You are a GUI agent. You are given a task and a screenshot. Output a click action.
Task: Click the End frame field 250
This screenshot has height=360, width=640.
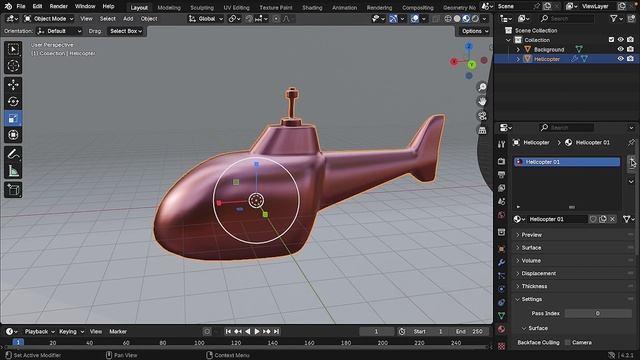click(469, 331)
